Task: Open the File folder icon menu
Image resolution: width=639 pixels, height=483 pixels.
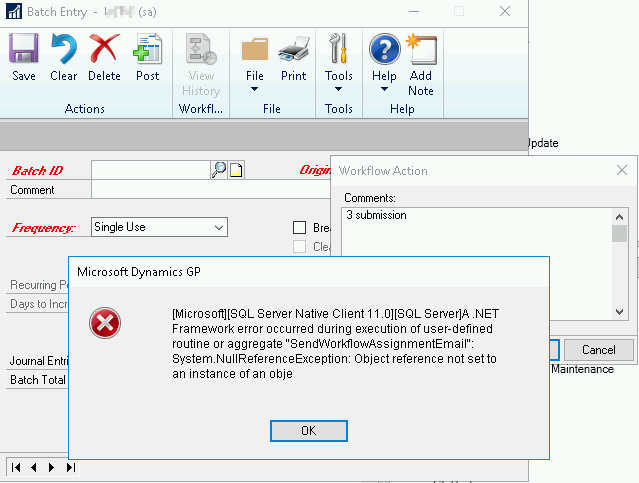Action: click(255, 49)
